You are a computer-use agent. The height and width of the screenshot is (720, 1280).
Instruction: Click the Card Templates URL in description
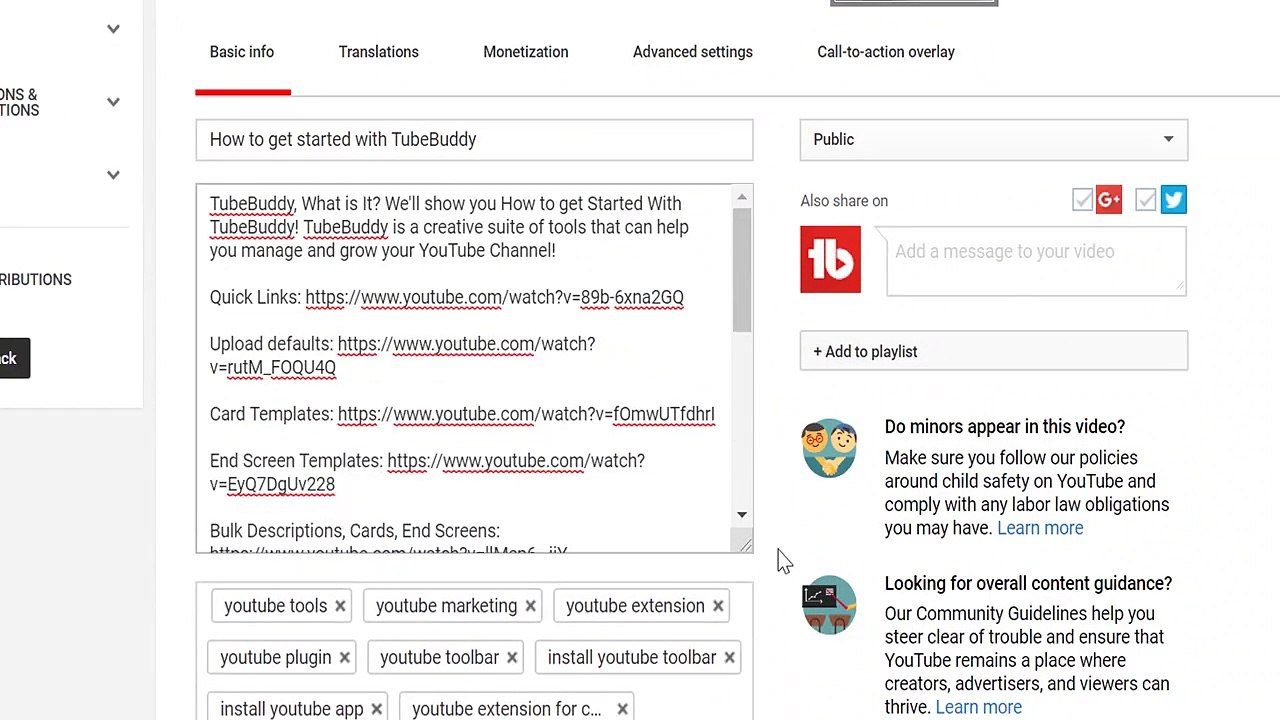click(x=526, y=414)
